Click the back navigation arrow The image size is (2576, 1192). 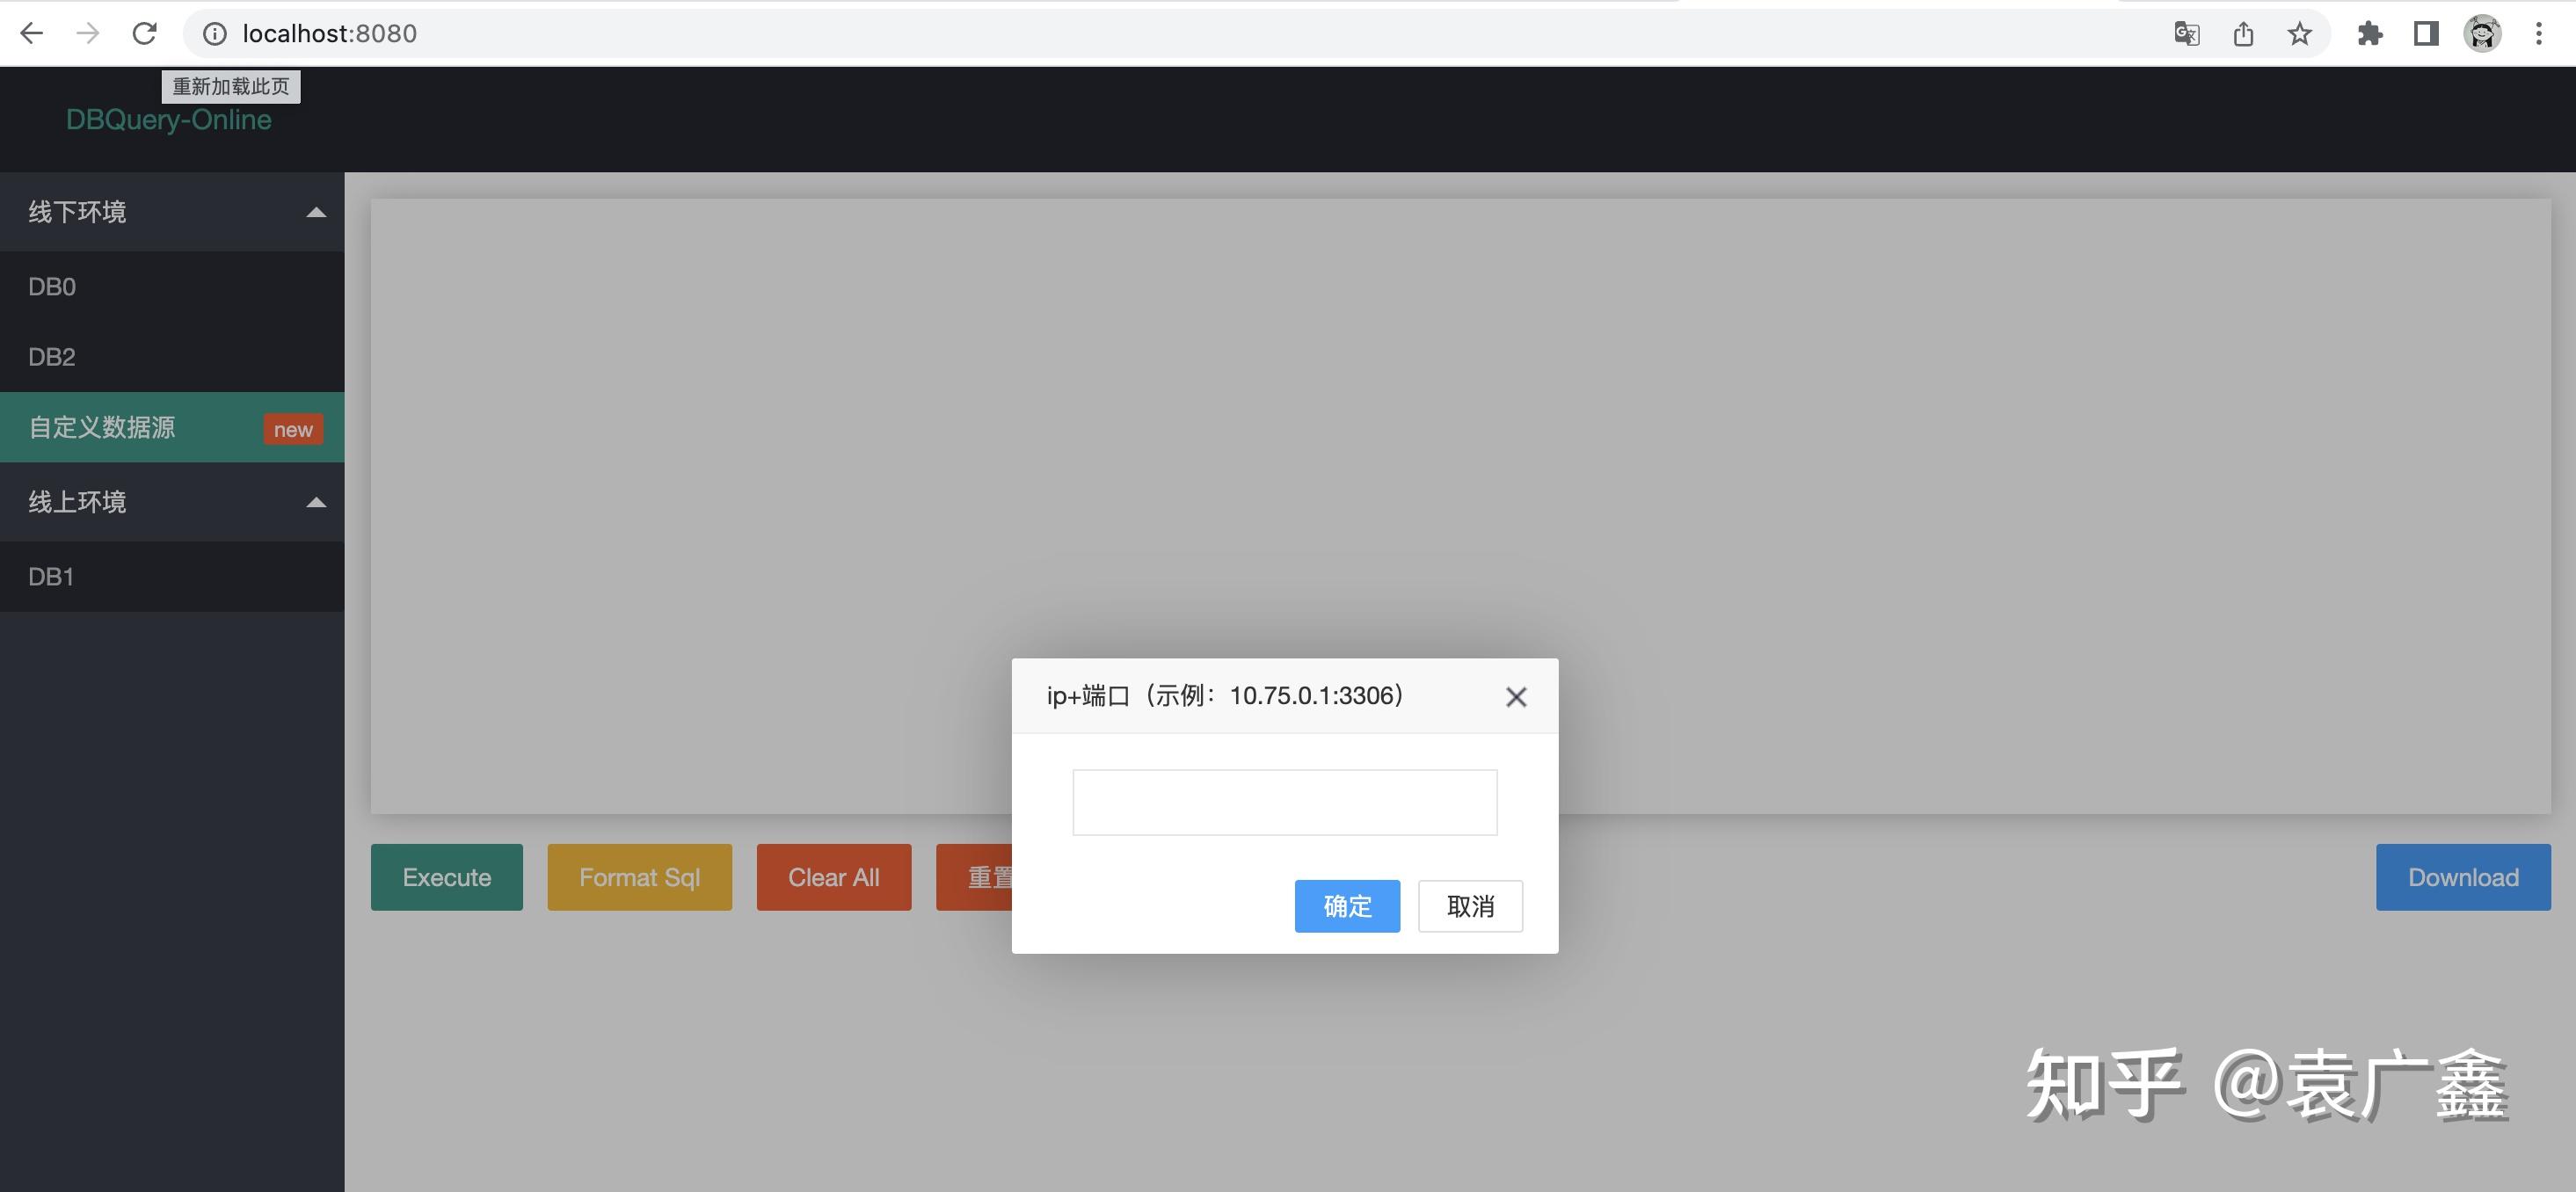(x=32, y=33)
